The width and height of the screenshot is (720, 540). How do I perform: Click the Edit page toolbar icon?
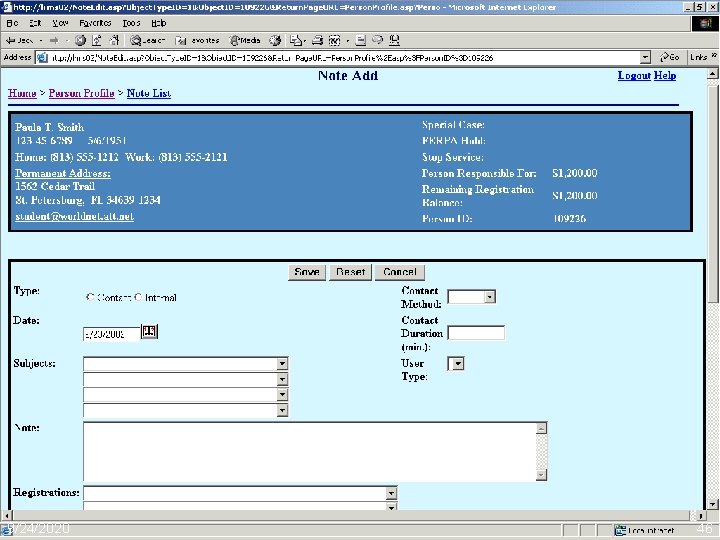[334, 40]
